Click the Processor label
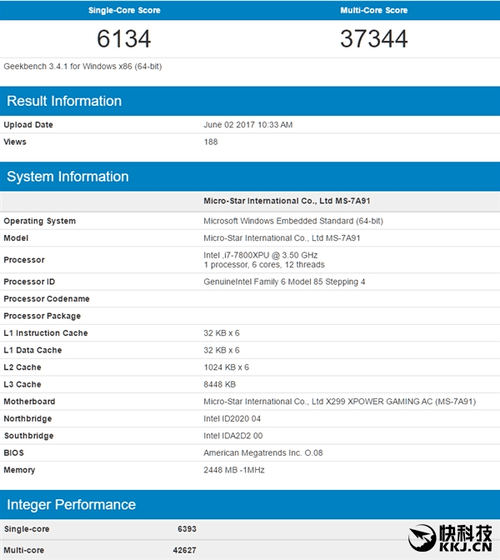 click(24, 260)
